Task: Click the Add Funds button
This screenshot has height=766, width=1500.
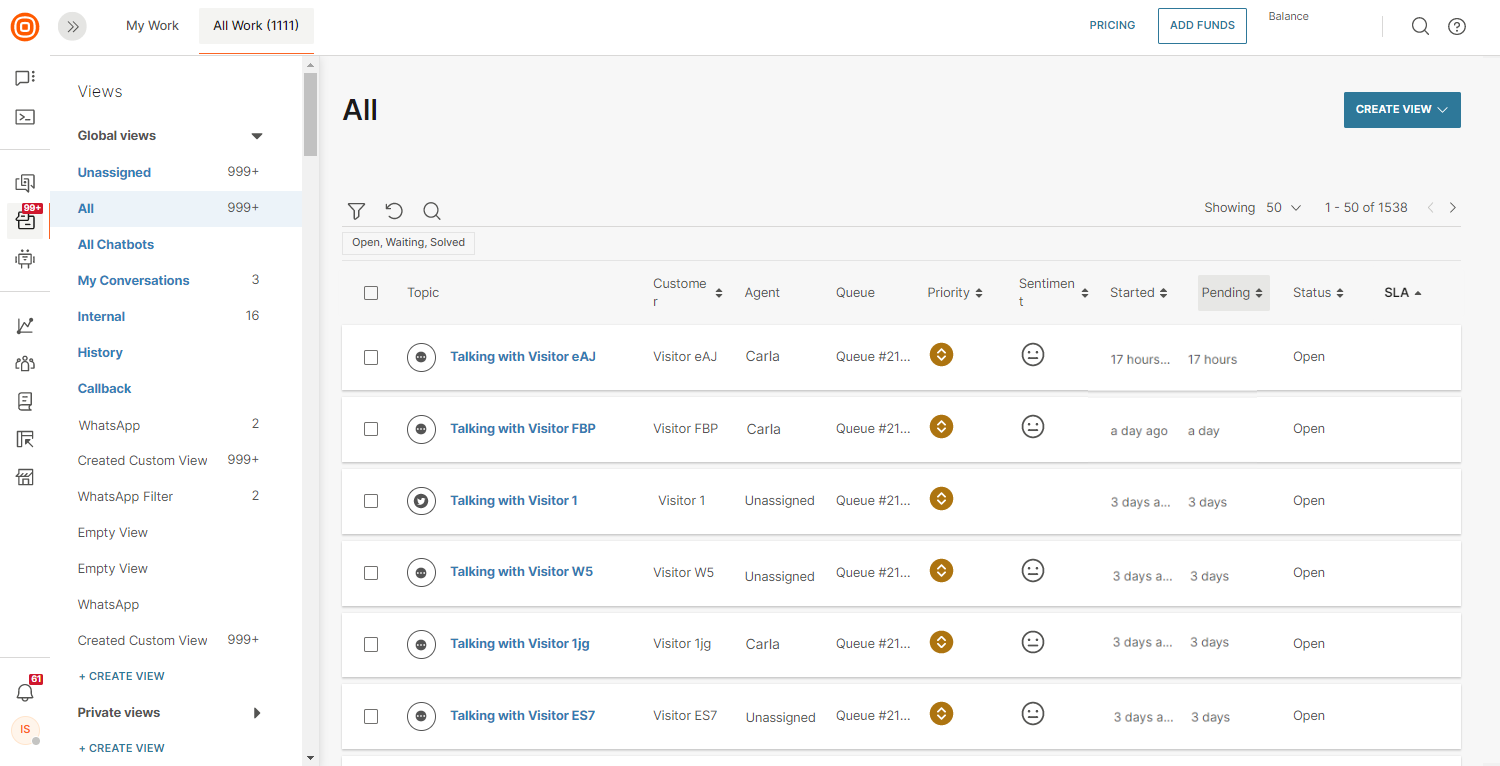Action: [1202, 26]
